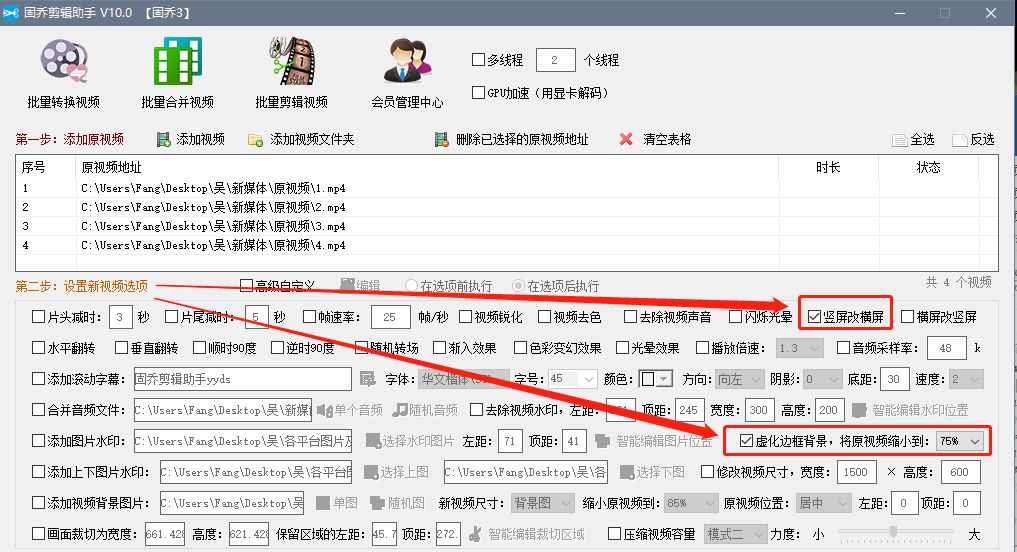
Task: Click the thread count input field
Action: coord(555,60)
